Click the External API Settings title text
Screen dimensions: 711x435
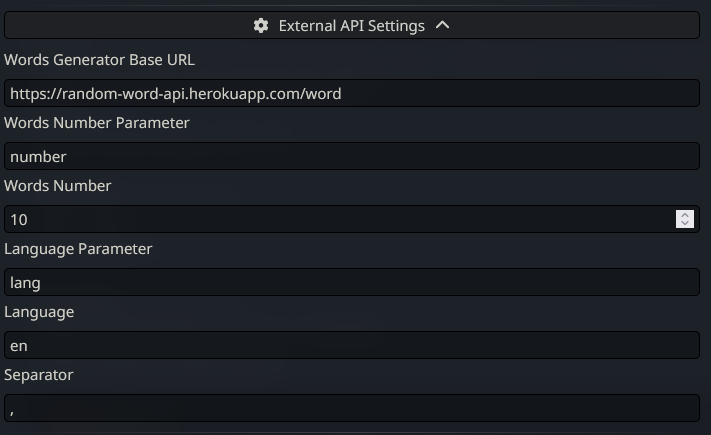351,26
